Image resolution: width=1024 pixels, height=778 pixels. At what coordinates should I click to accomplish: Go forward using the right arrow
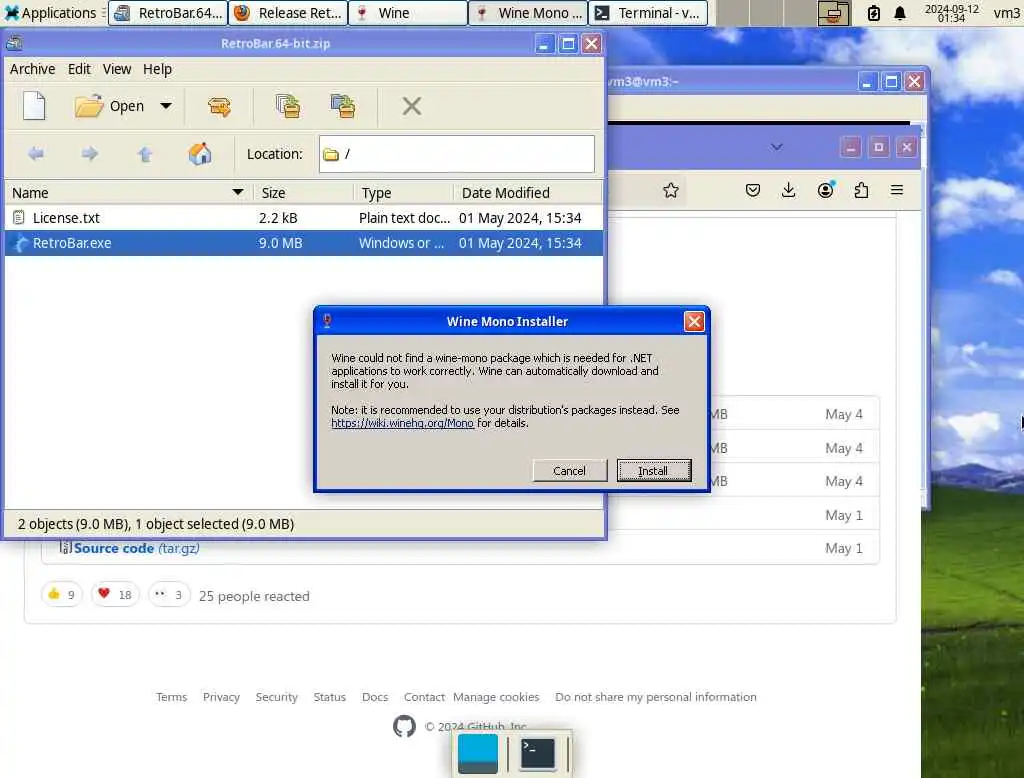tap(90, 154)
